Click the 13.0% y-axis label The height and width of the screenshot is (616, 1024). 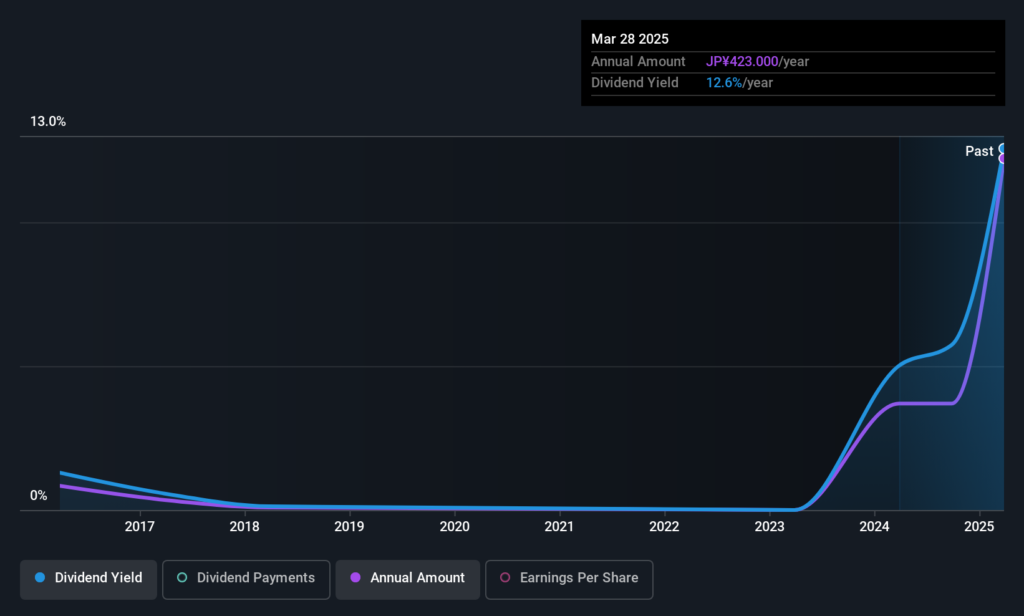(48, 122)
